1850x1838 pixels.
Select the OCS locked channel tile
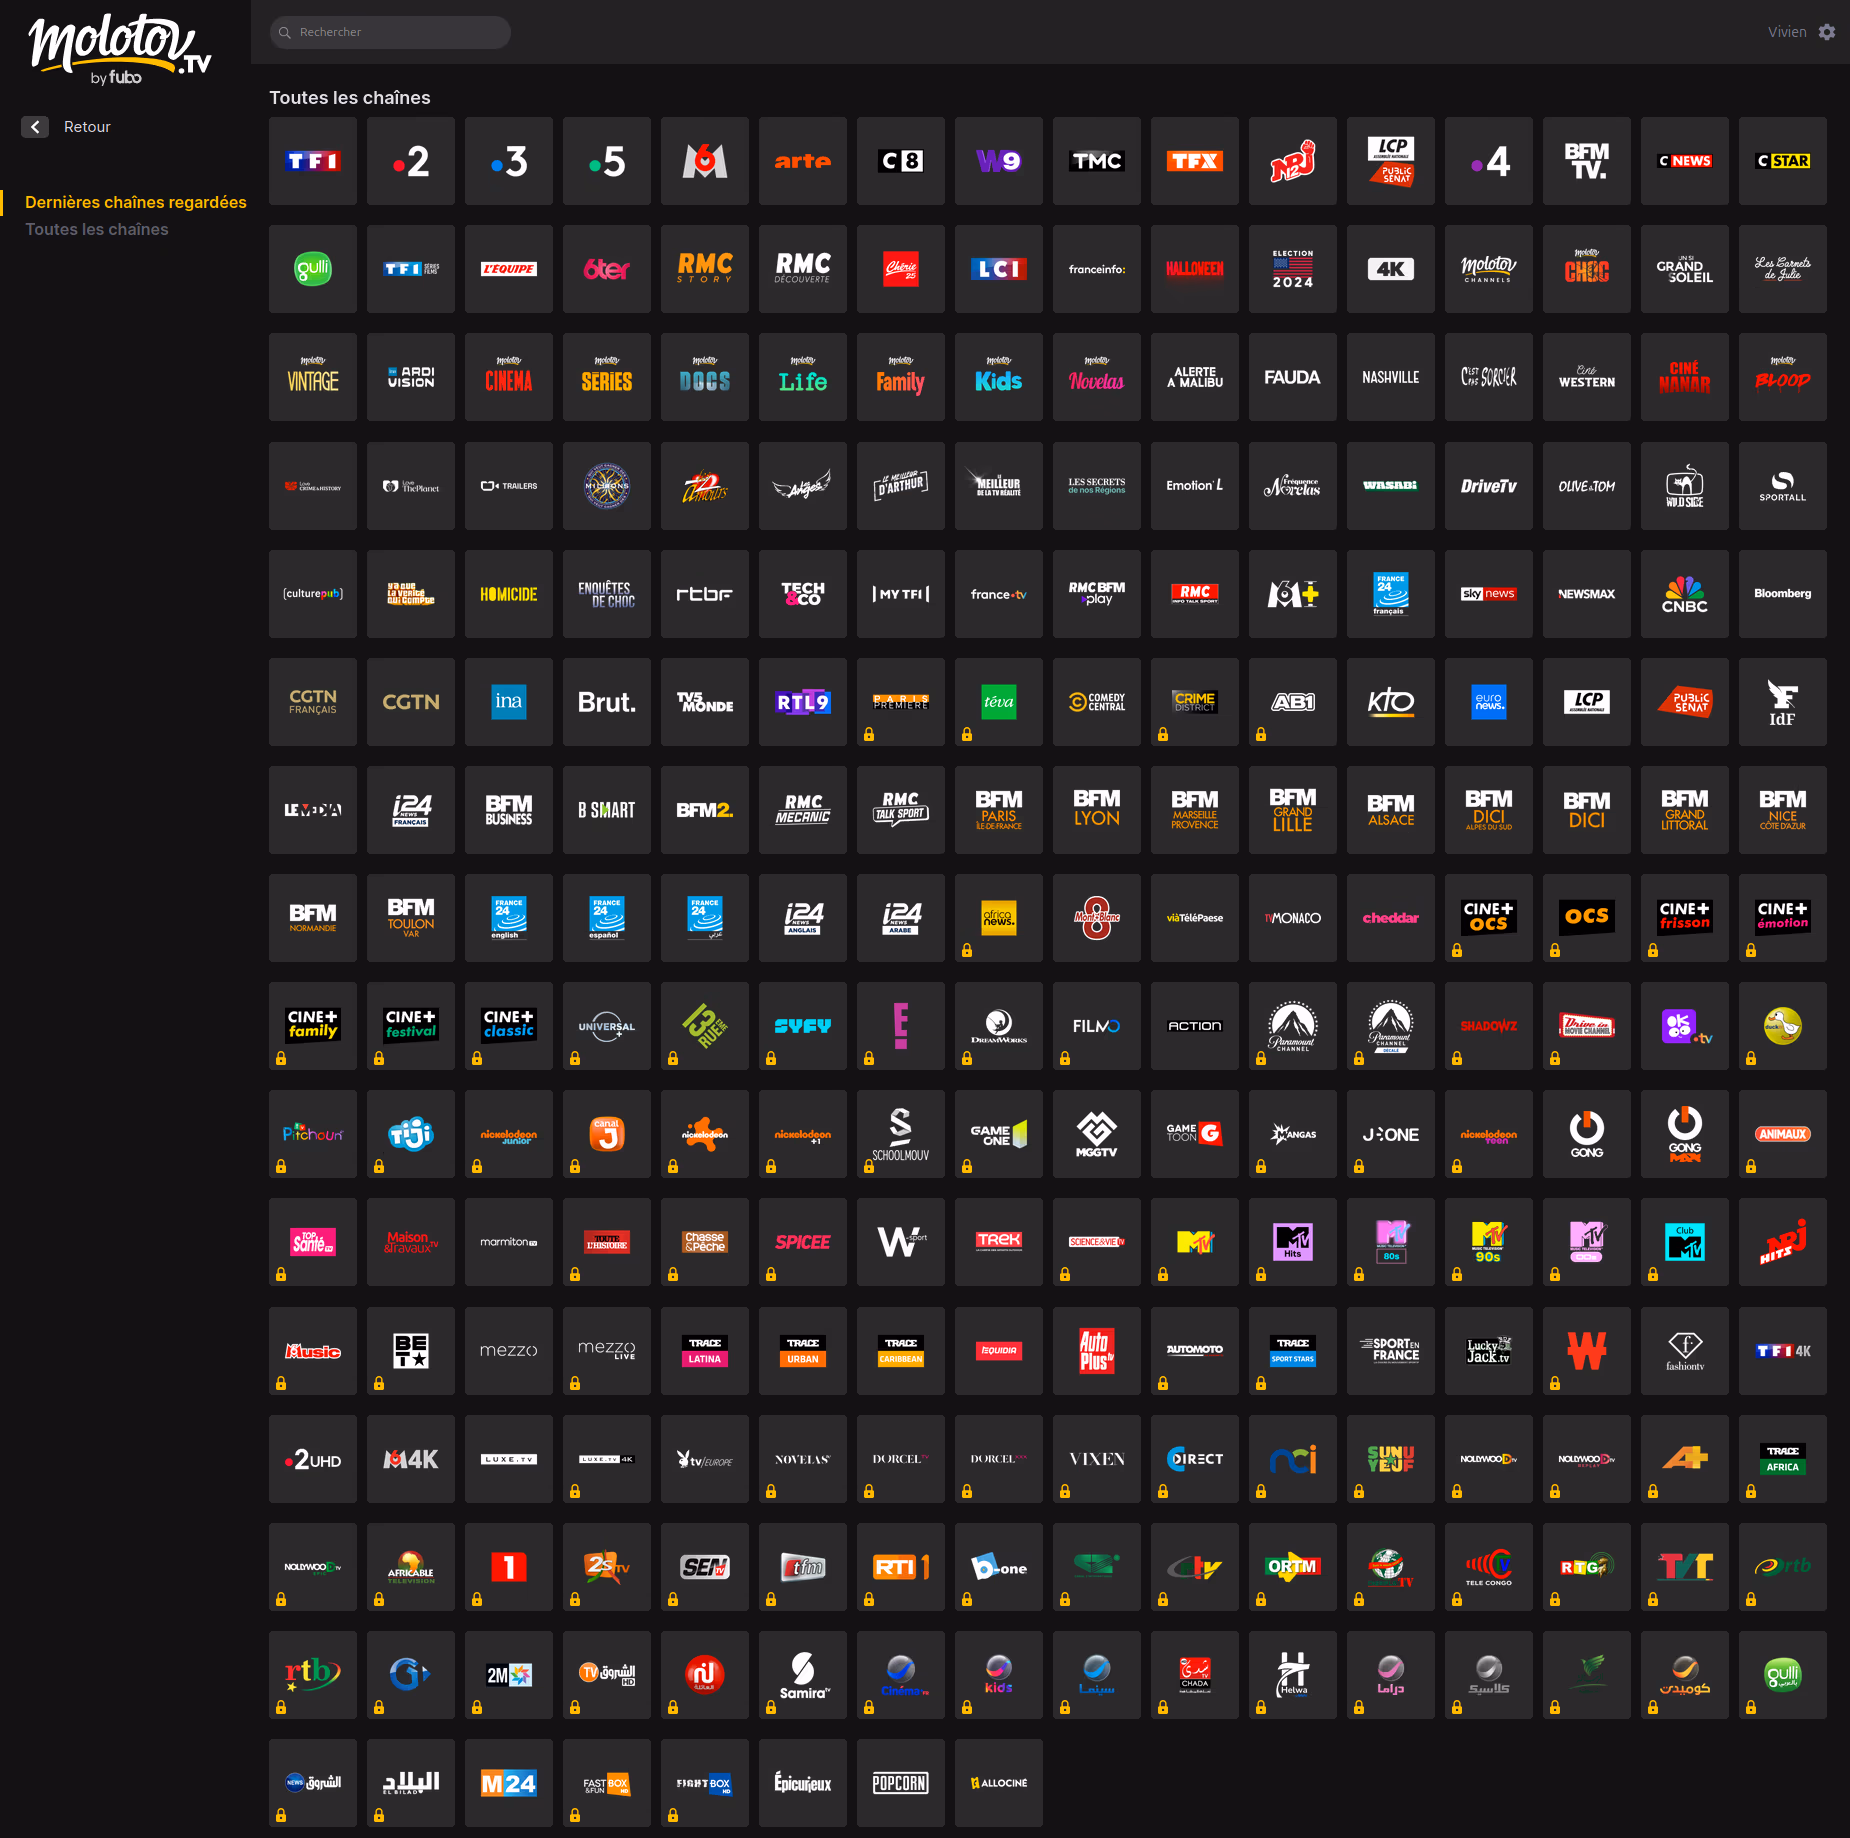1587,918
